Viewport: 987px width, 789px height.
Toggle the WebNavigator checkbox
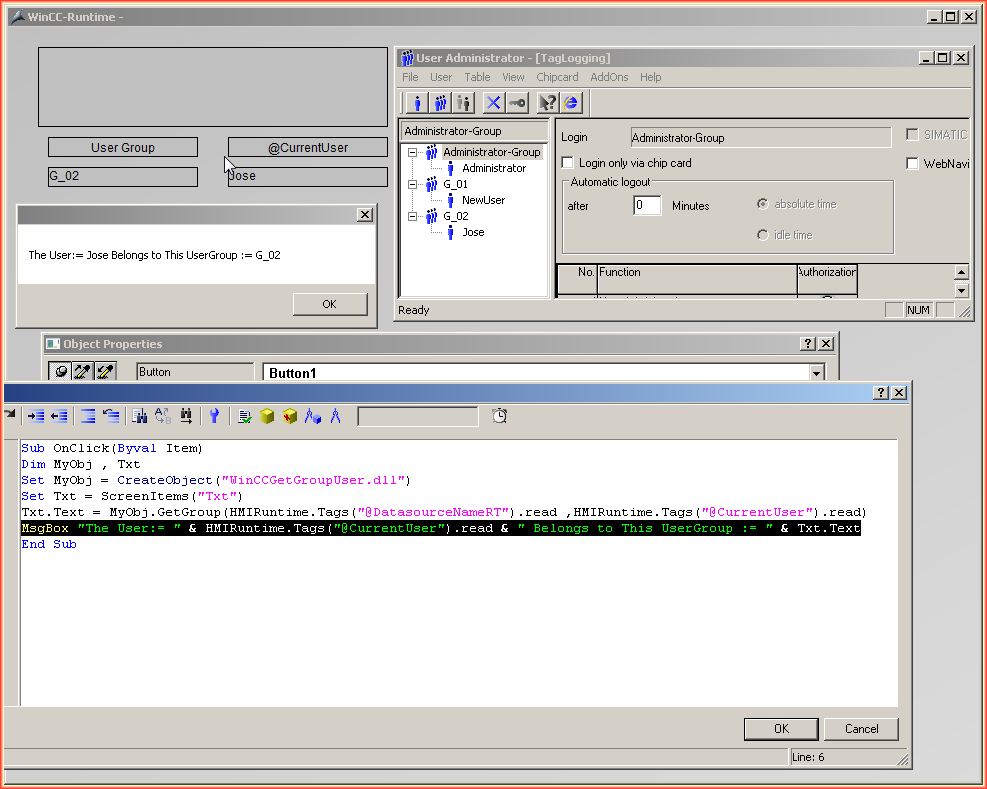(912, 164)
